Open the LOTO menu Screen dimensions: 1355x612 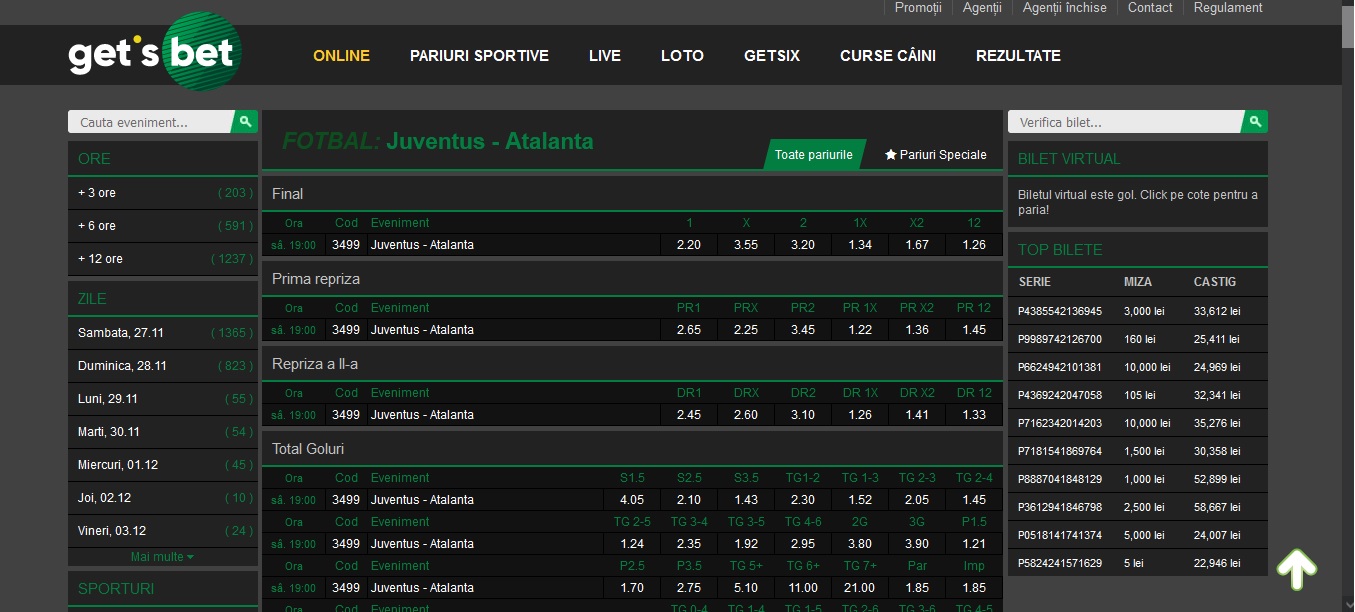coord(682,56)
